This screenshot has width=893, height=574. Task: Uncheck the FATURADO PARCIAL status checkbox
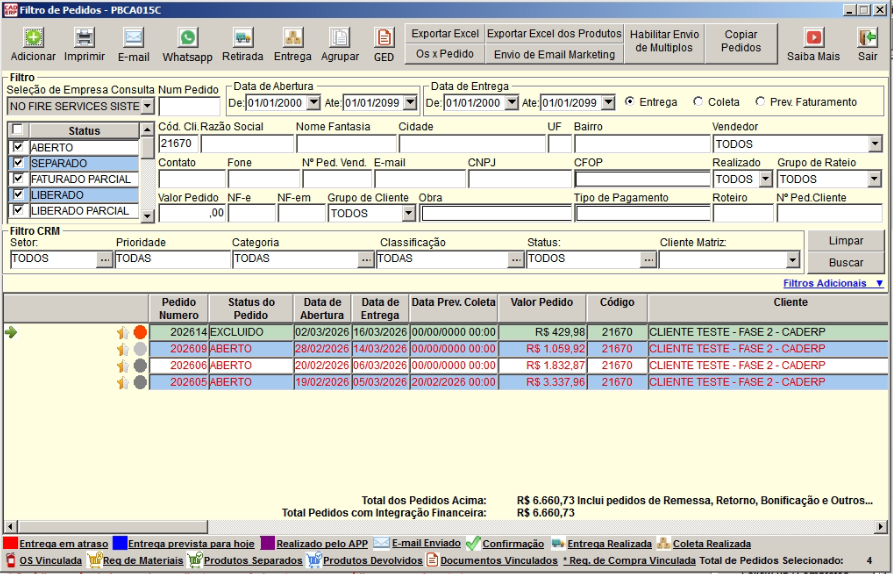click(18, 179)
